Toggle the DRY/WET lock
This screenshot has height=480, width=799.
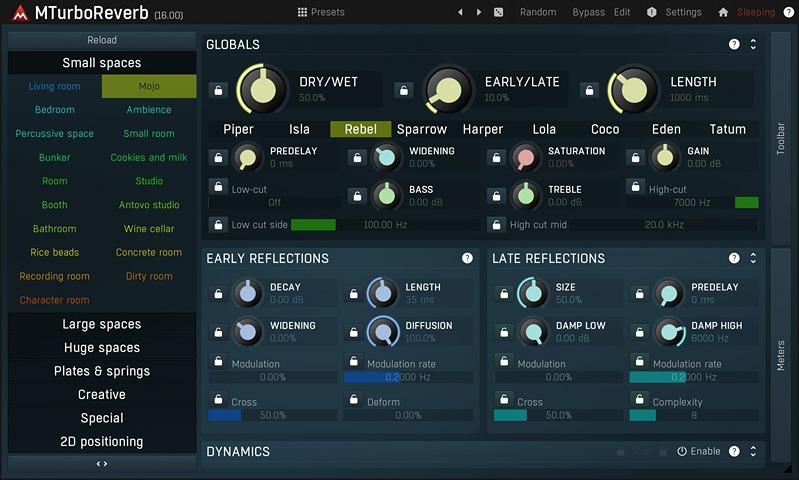tap(218, 90)
